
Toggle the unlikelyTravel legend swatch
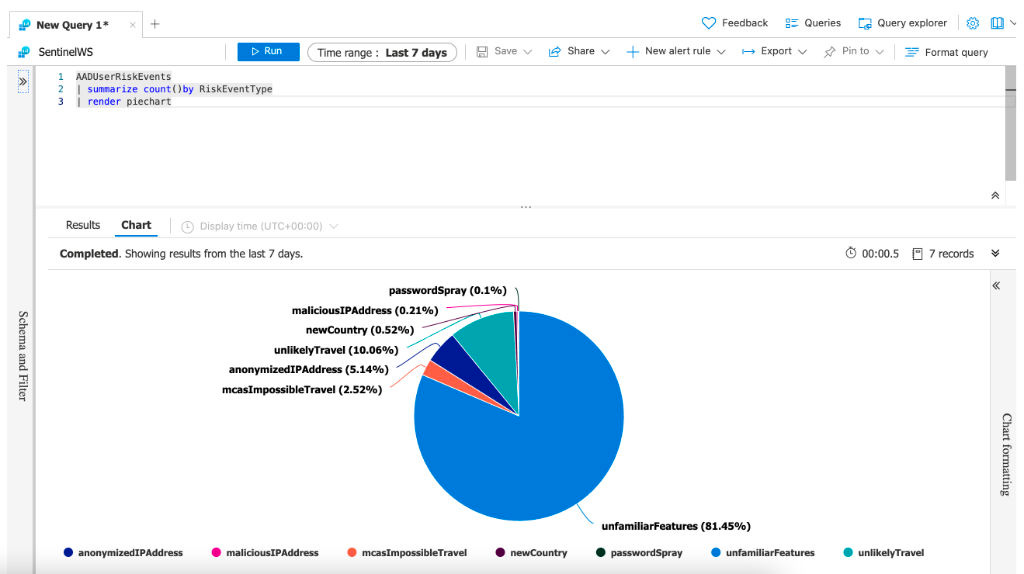coord(848,552)
